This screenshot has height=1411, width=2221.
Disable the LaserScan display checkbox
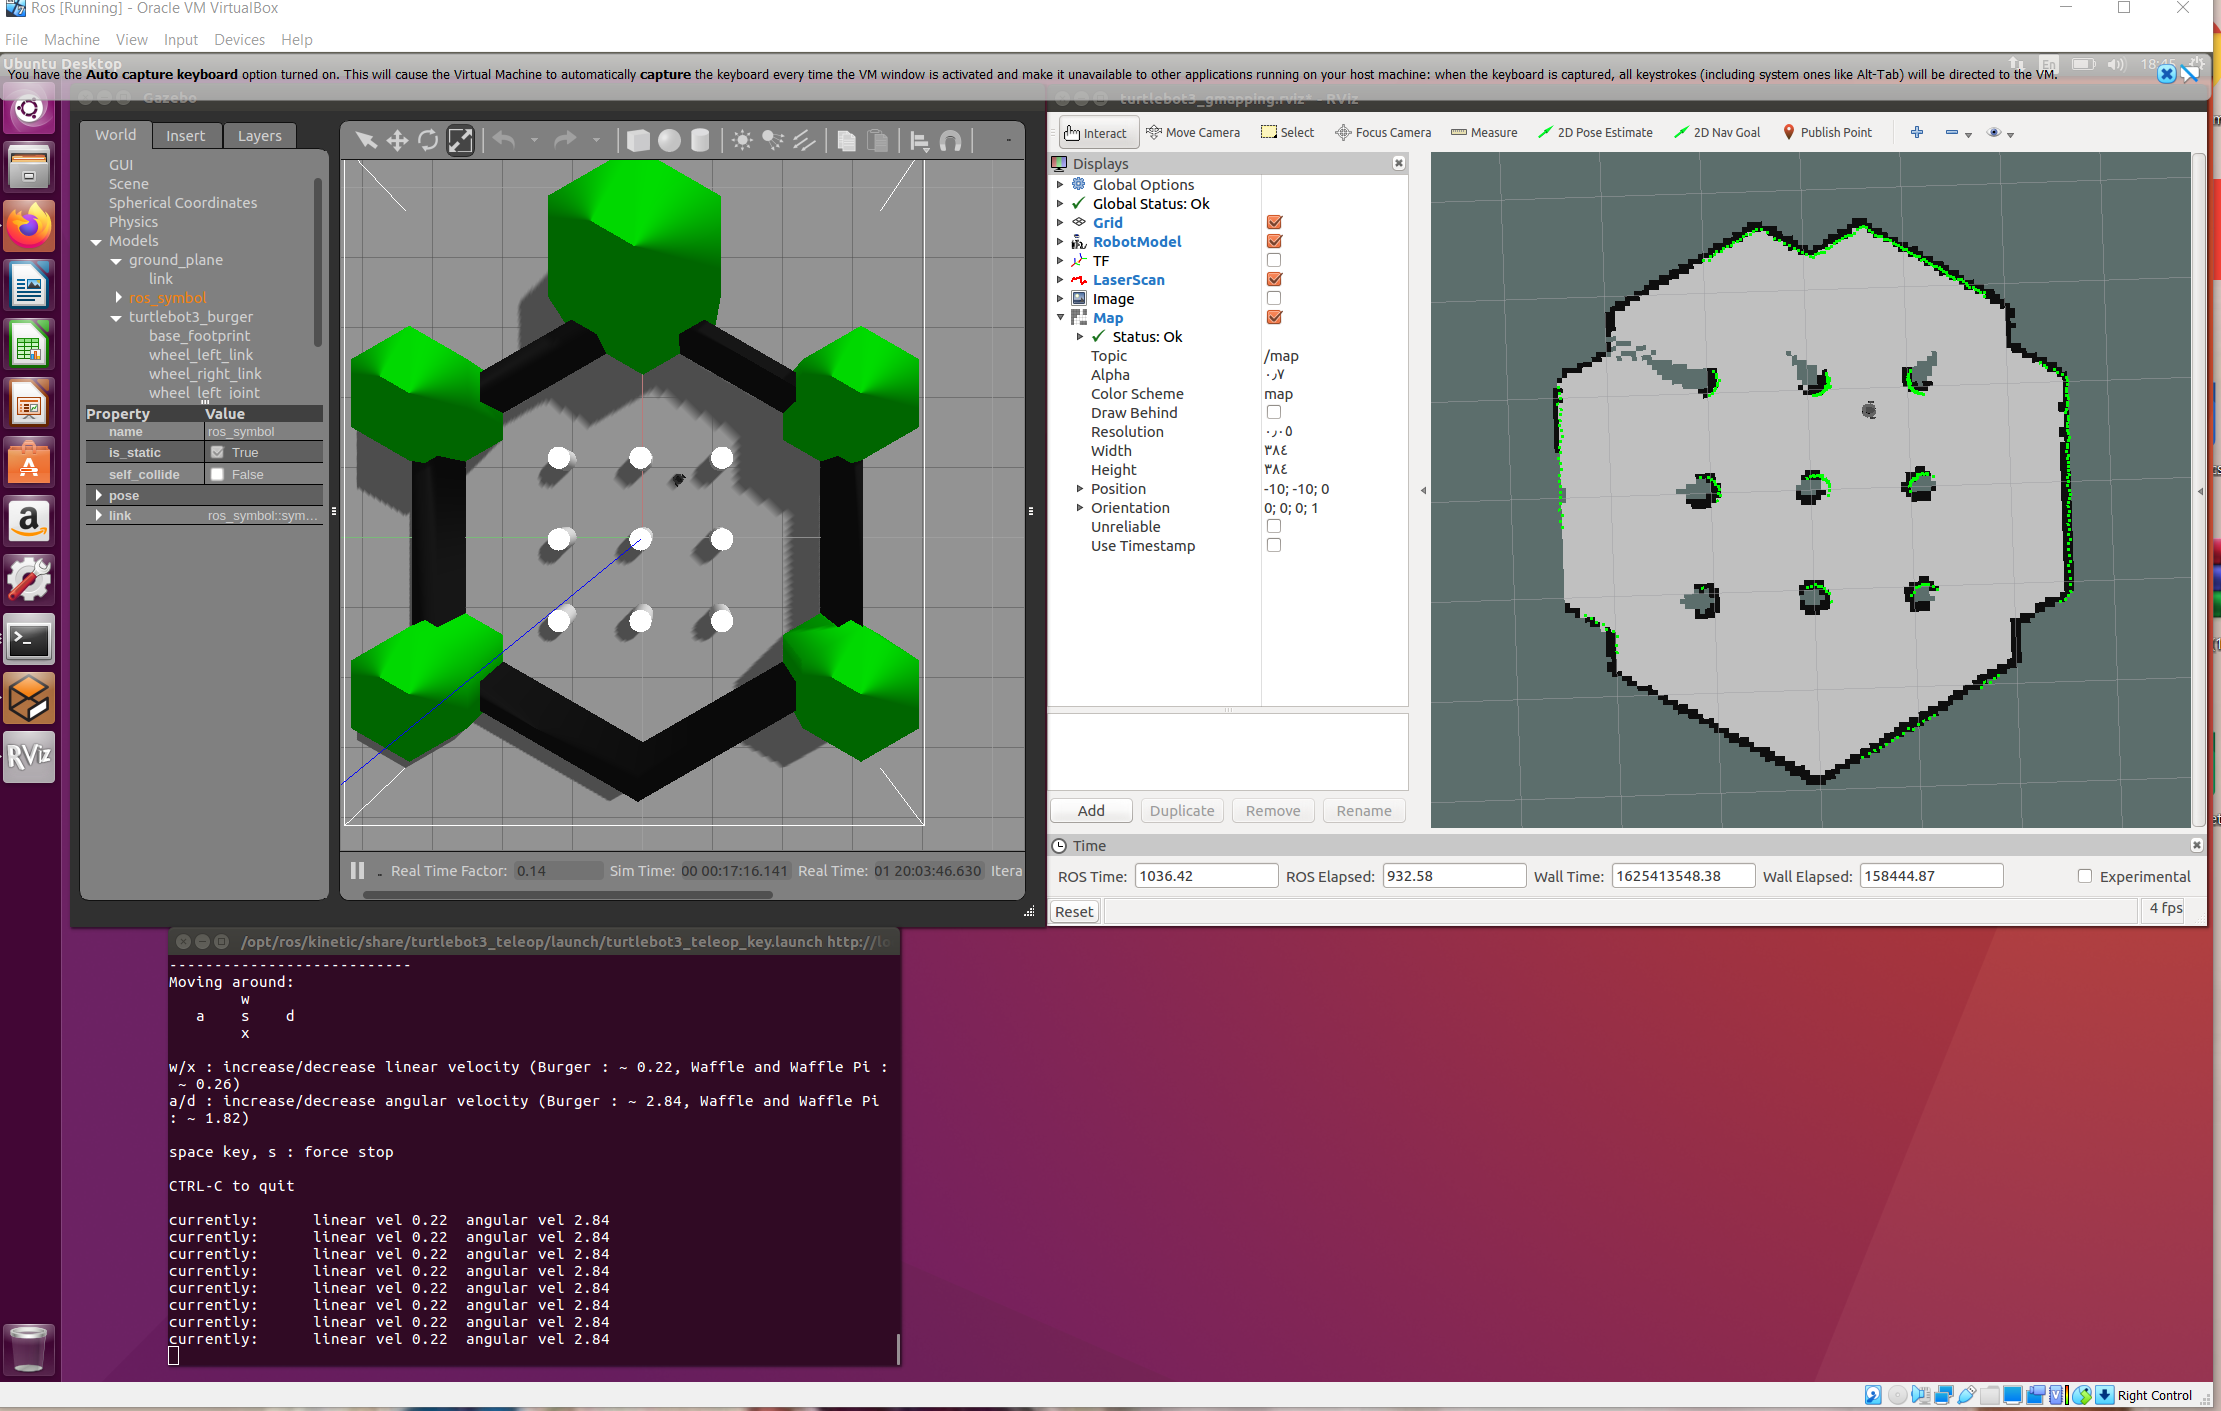pyautogui.click(x=1274, y=279)
